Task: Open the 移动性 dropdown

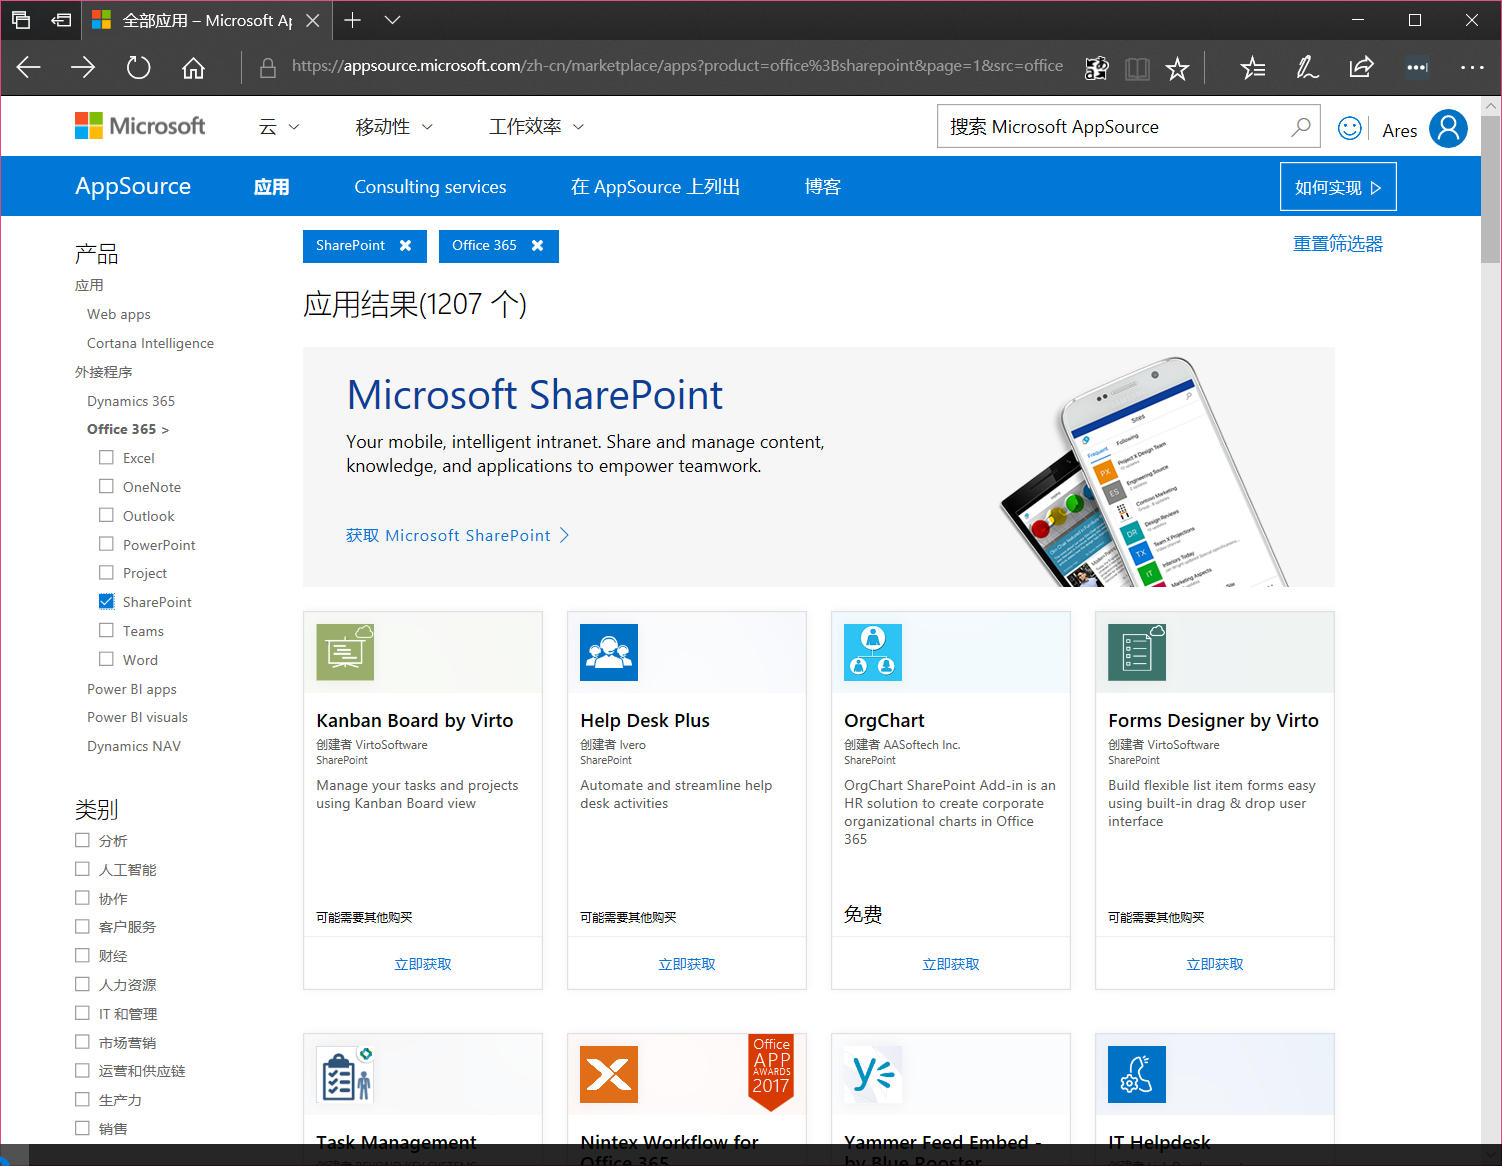Action: pos(394,126)
